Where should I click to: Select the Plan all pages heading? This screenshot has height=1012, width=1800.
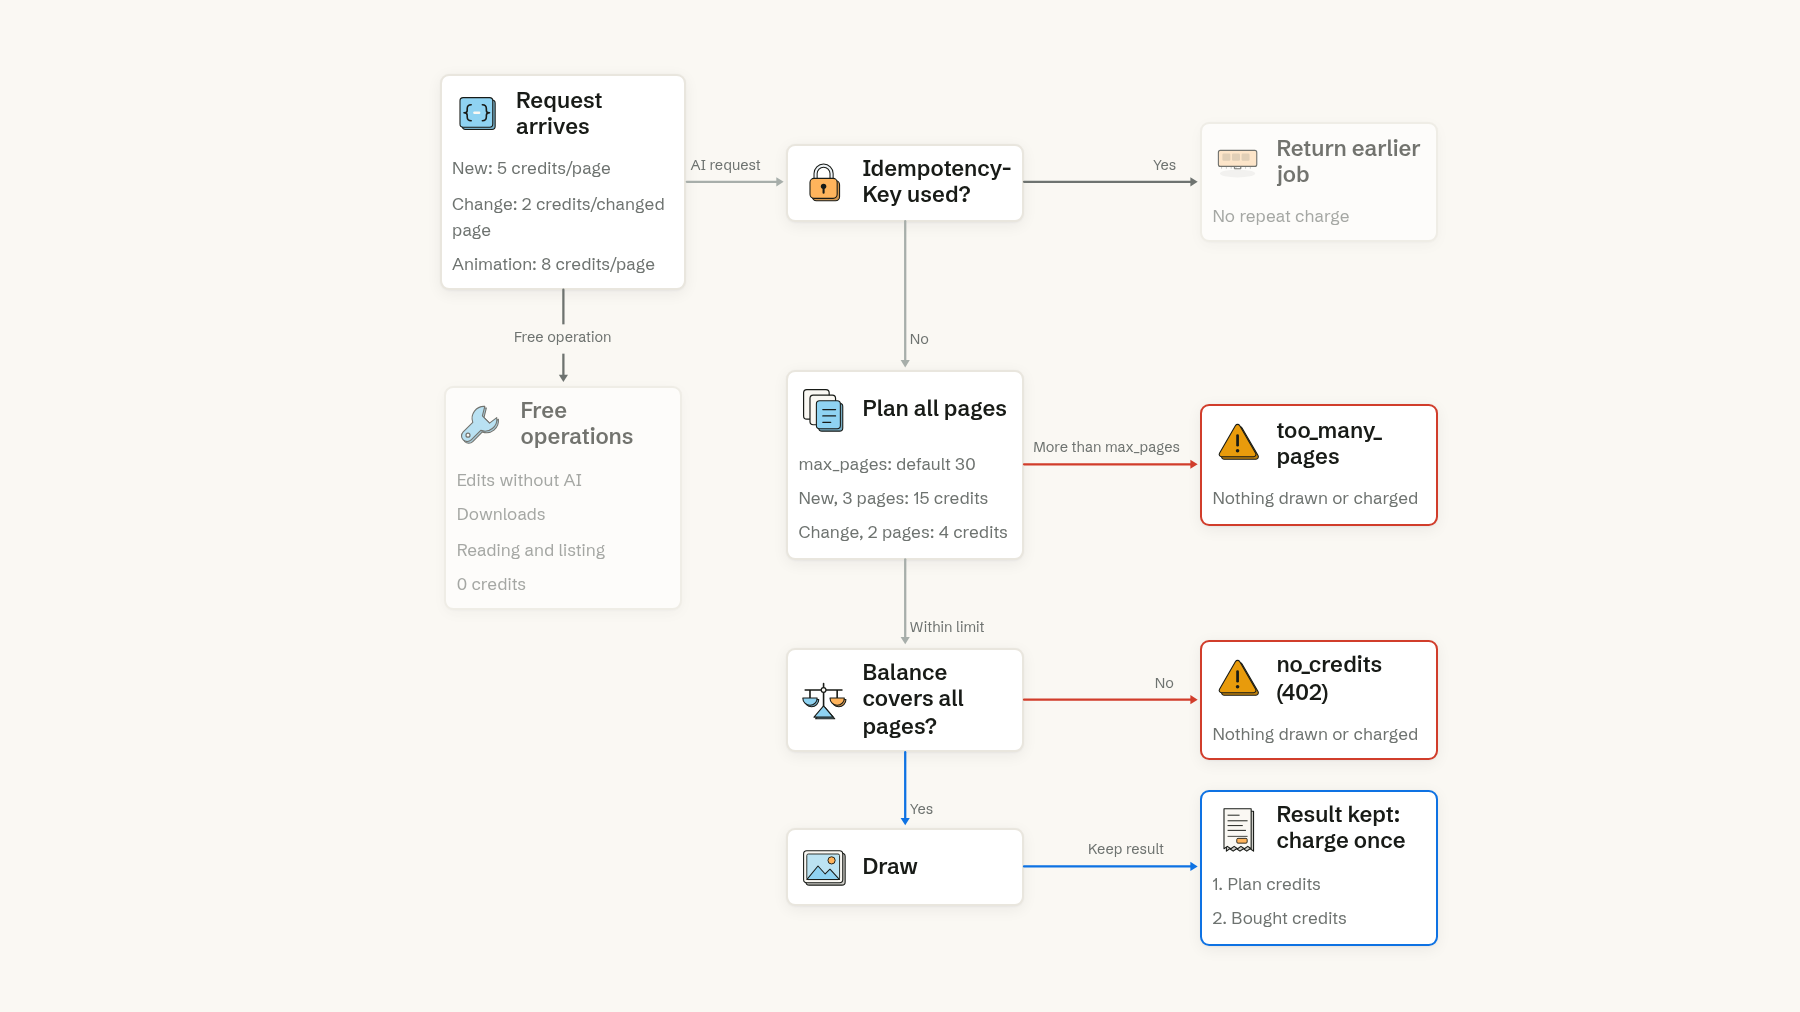[x=935, y=408]
